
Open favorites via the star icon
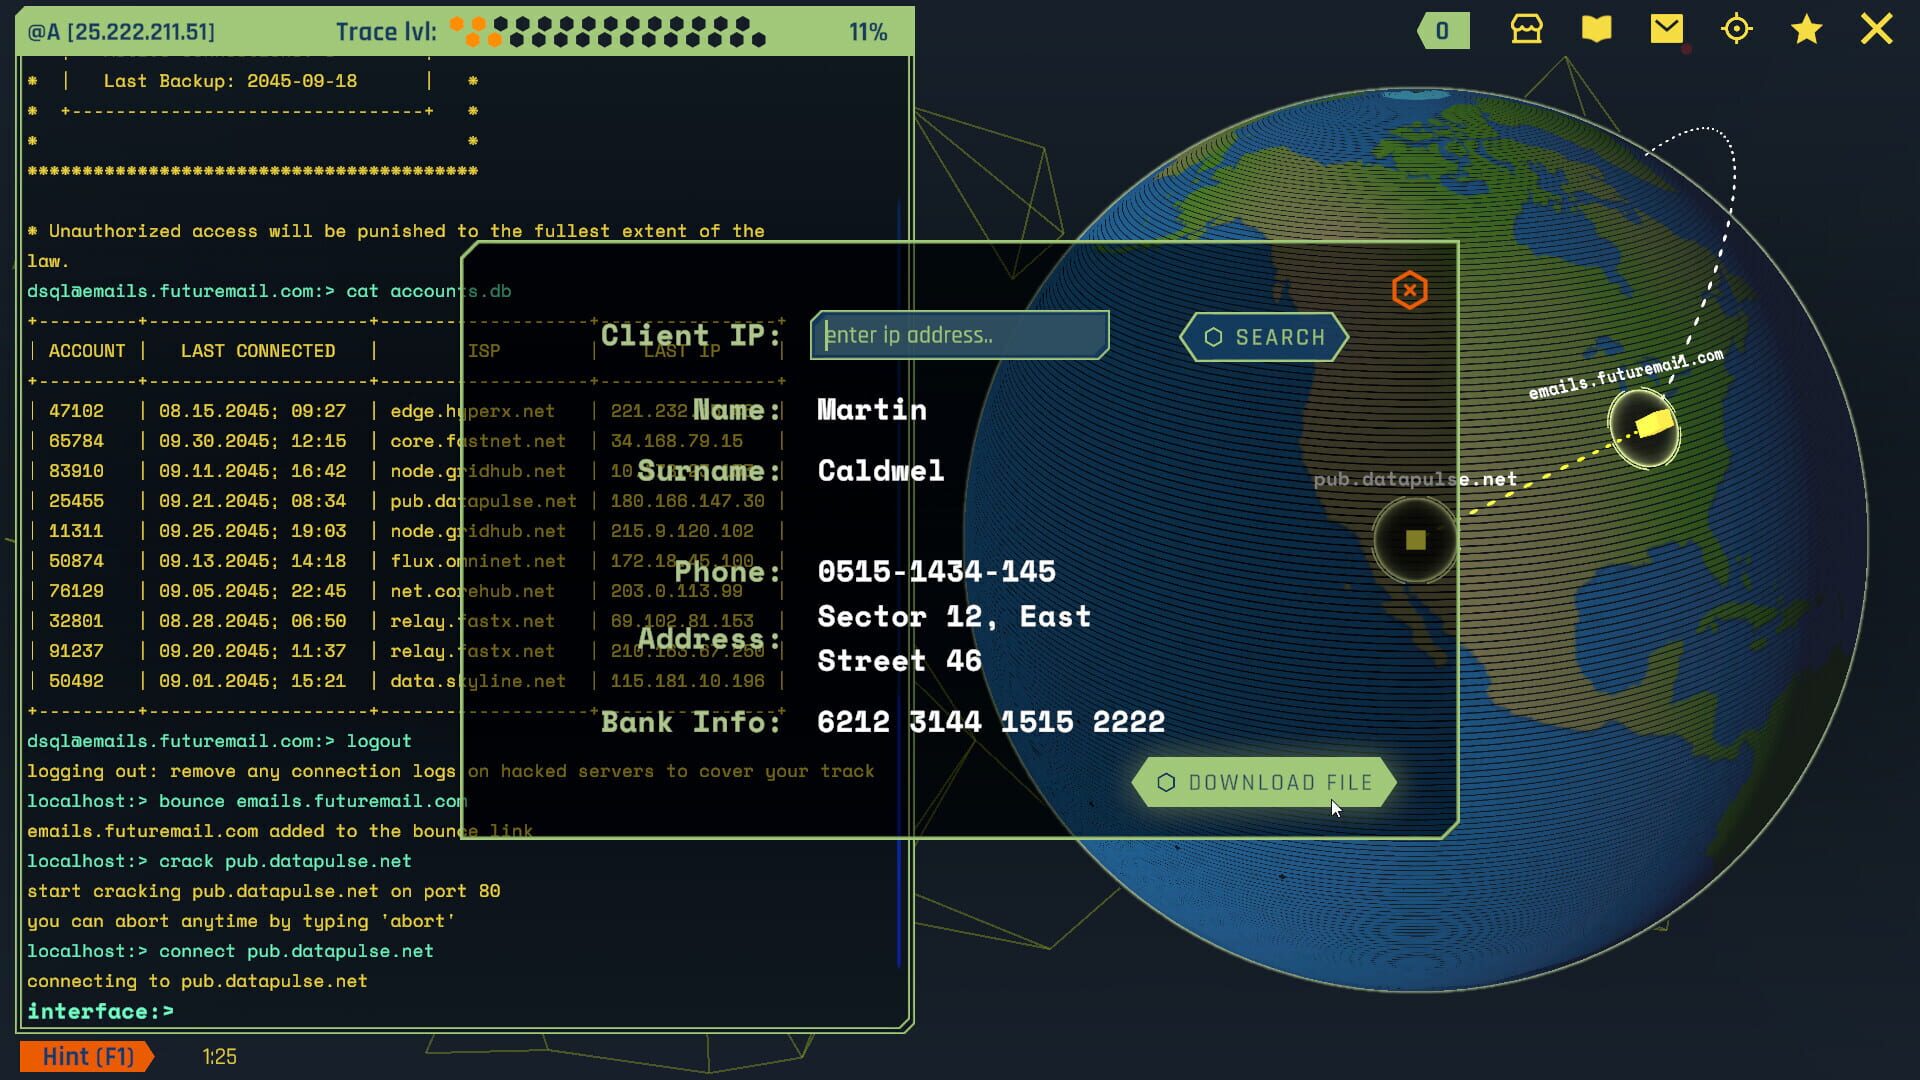[x=1806, y=30]
